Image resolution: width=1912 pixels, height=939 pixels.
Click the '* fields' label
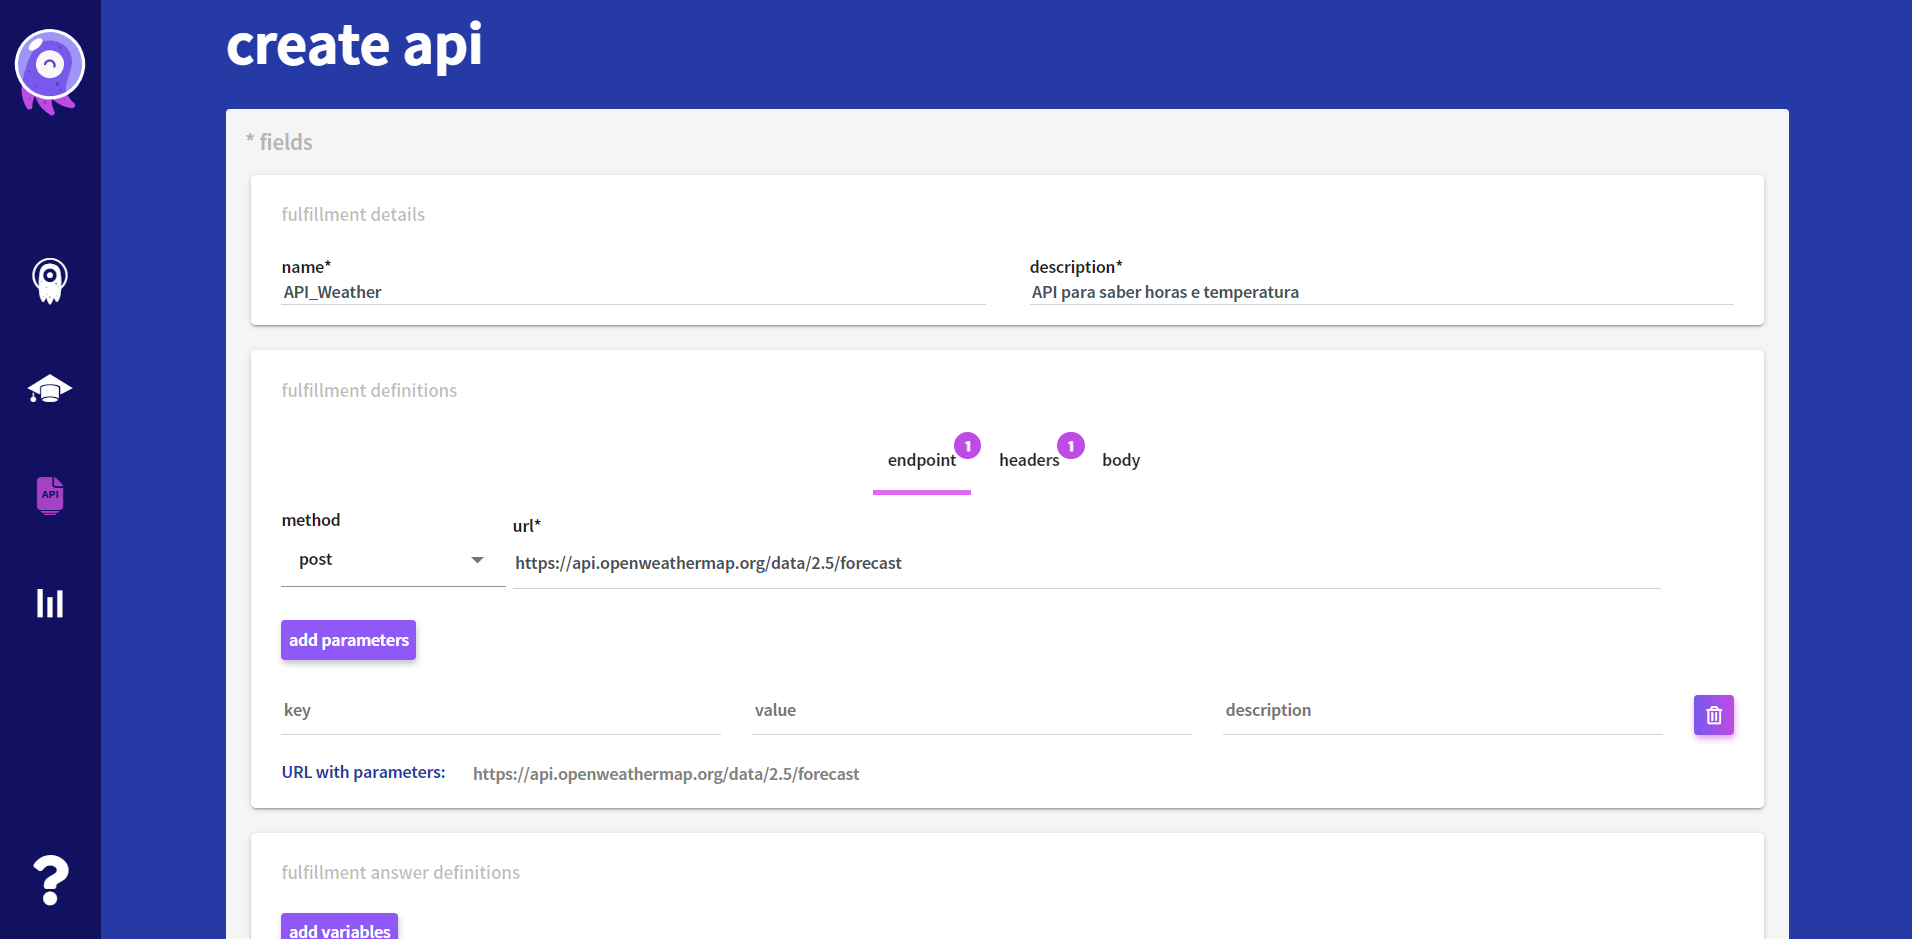[279, 142]
